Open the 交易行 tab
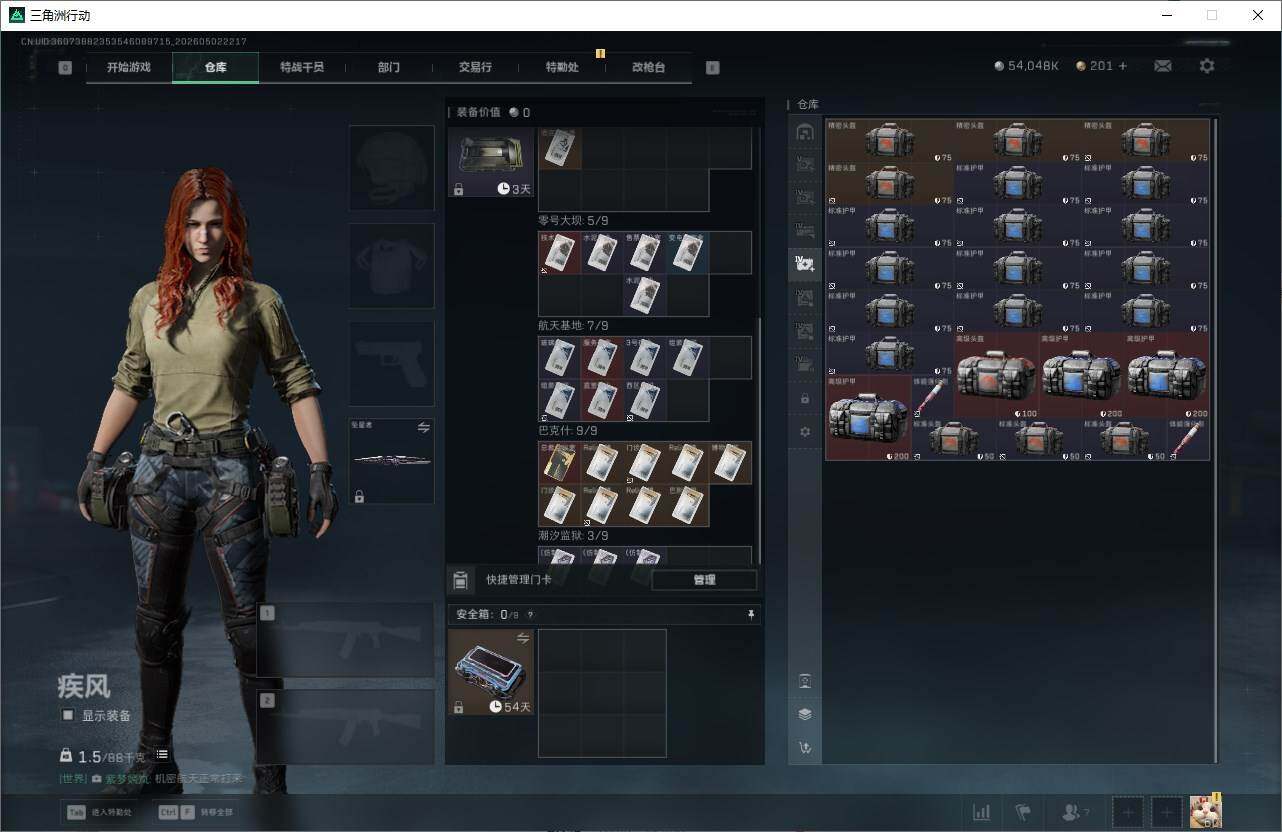Viewport: 1282px width, 832px height. click(x=475, y=67)
